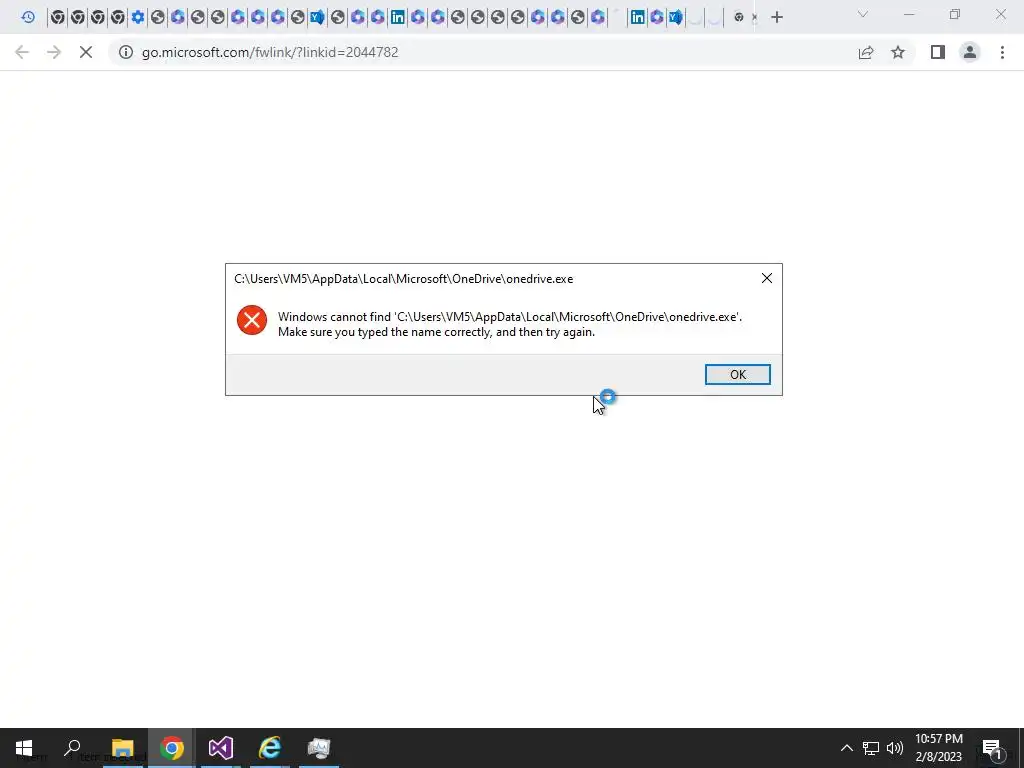
Task: Open the Chrome profile avatar menu
Action: click(970, 52)
